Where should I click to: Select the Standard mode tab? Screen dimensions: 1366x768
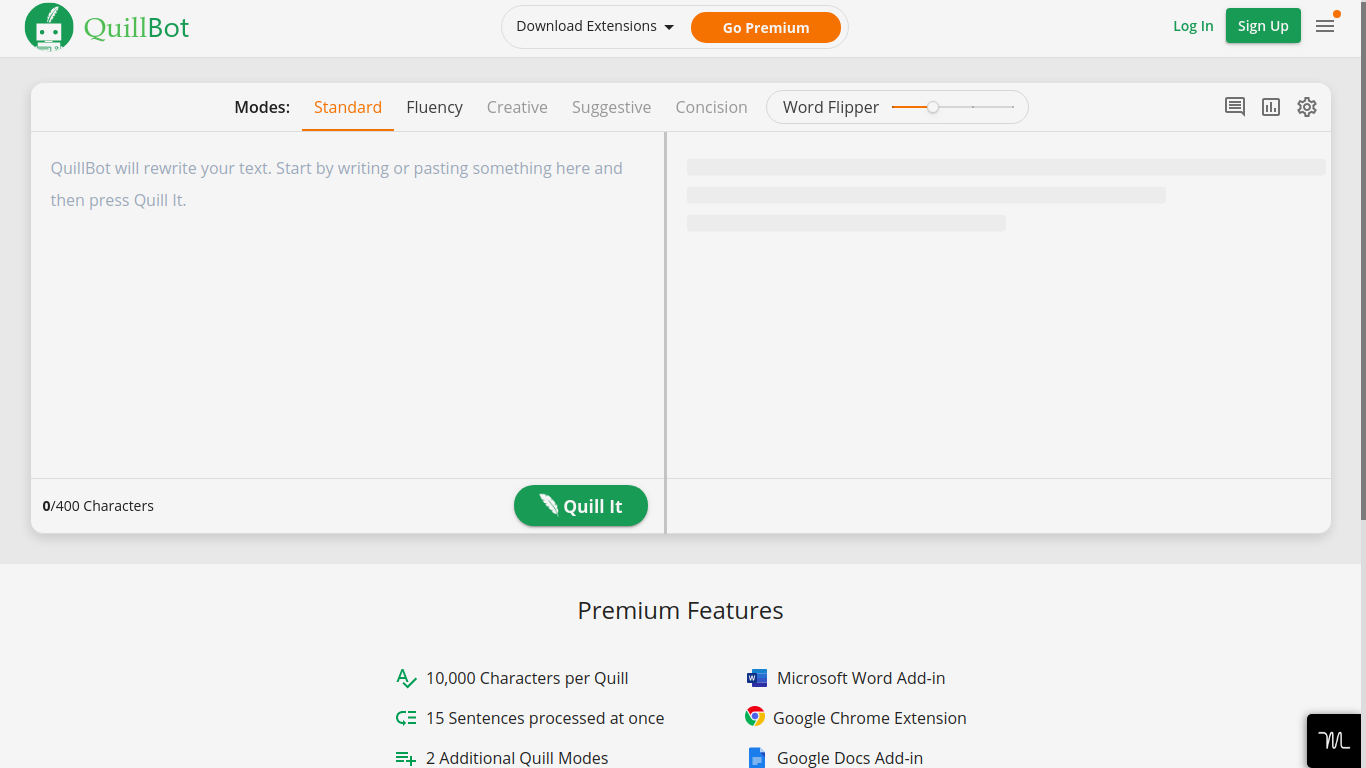click(348, 107)
